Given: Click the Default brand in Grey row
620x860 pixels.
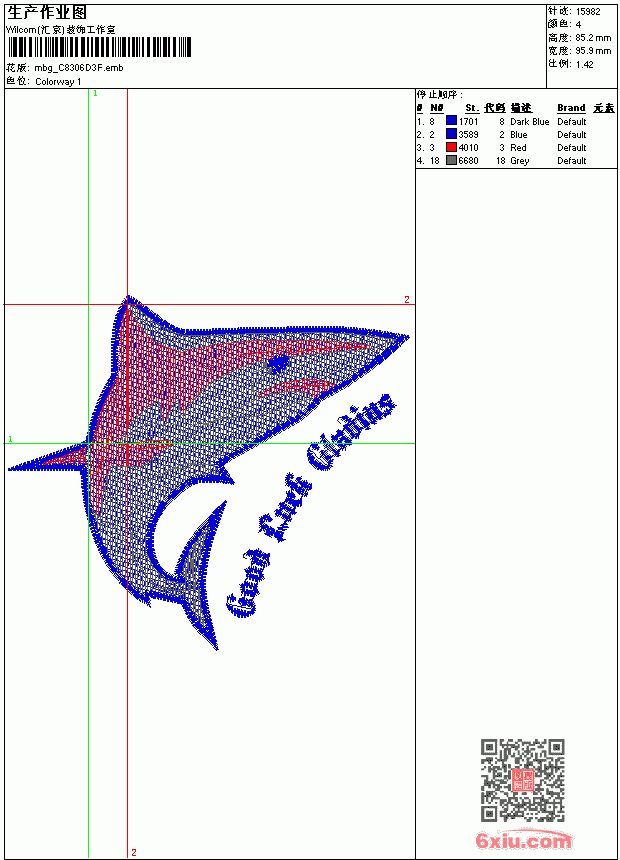Looking at the screenshot, I should click(572, 161).
